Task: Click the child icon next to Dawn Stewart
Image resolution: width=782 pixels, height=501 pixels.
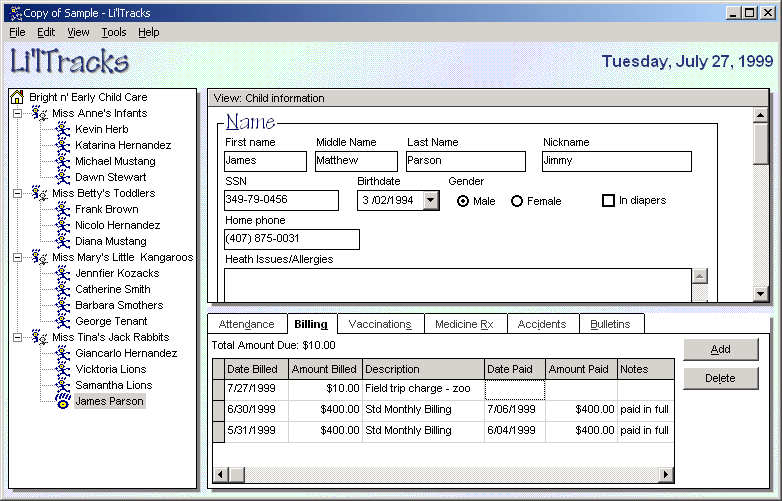Action: (63, 177)
